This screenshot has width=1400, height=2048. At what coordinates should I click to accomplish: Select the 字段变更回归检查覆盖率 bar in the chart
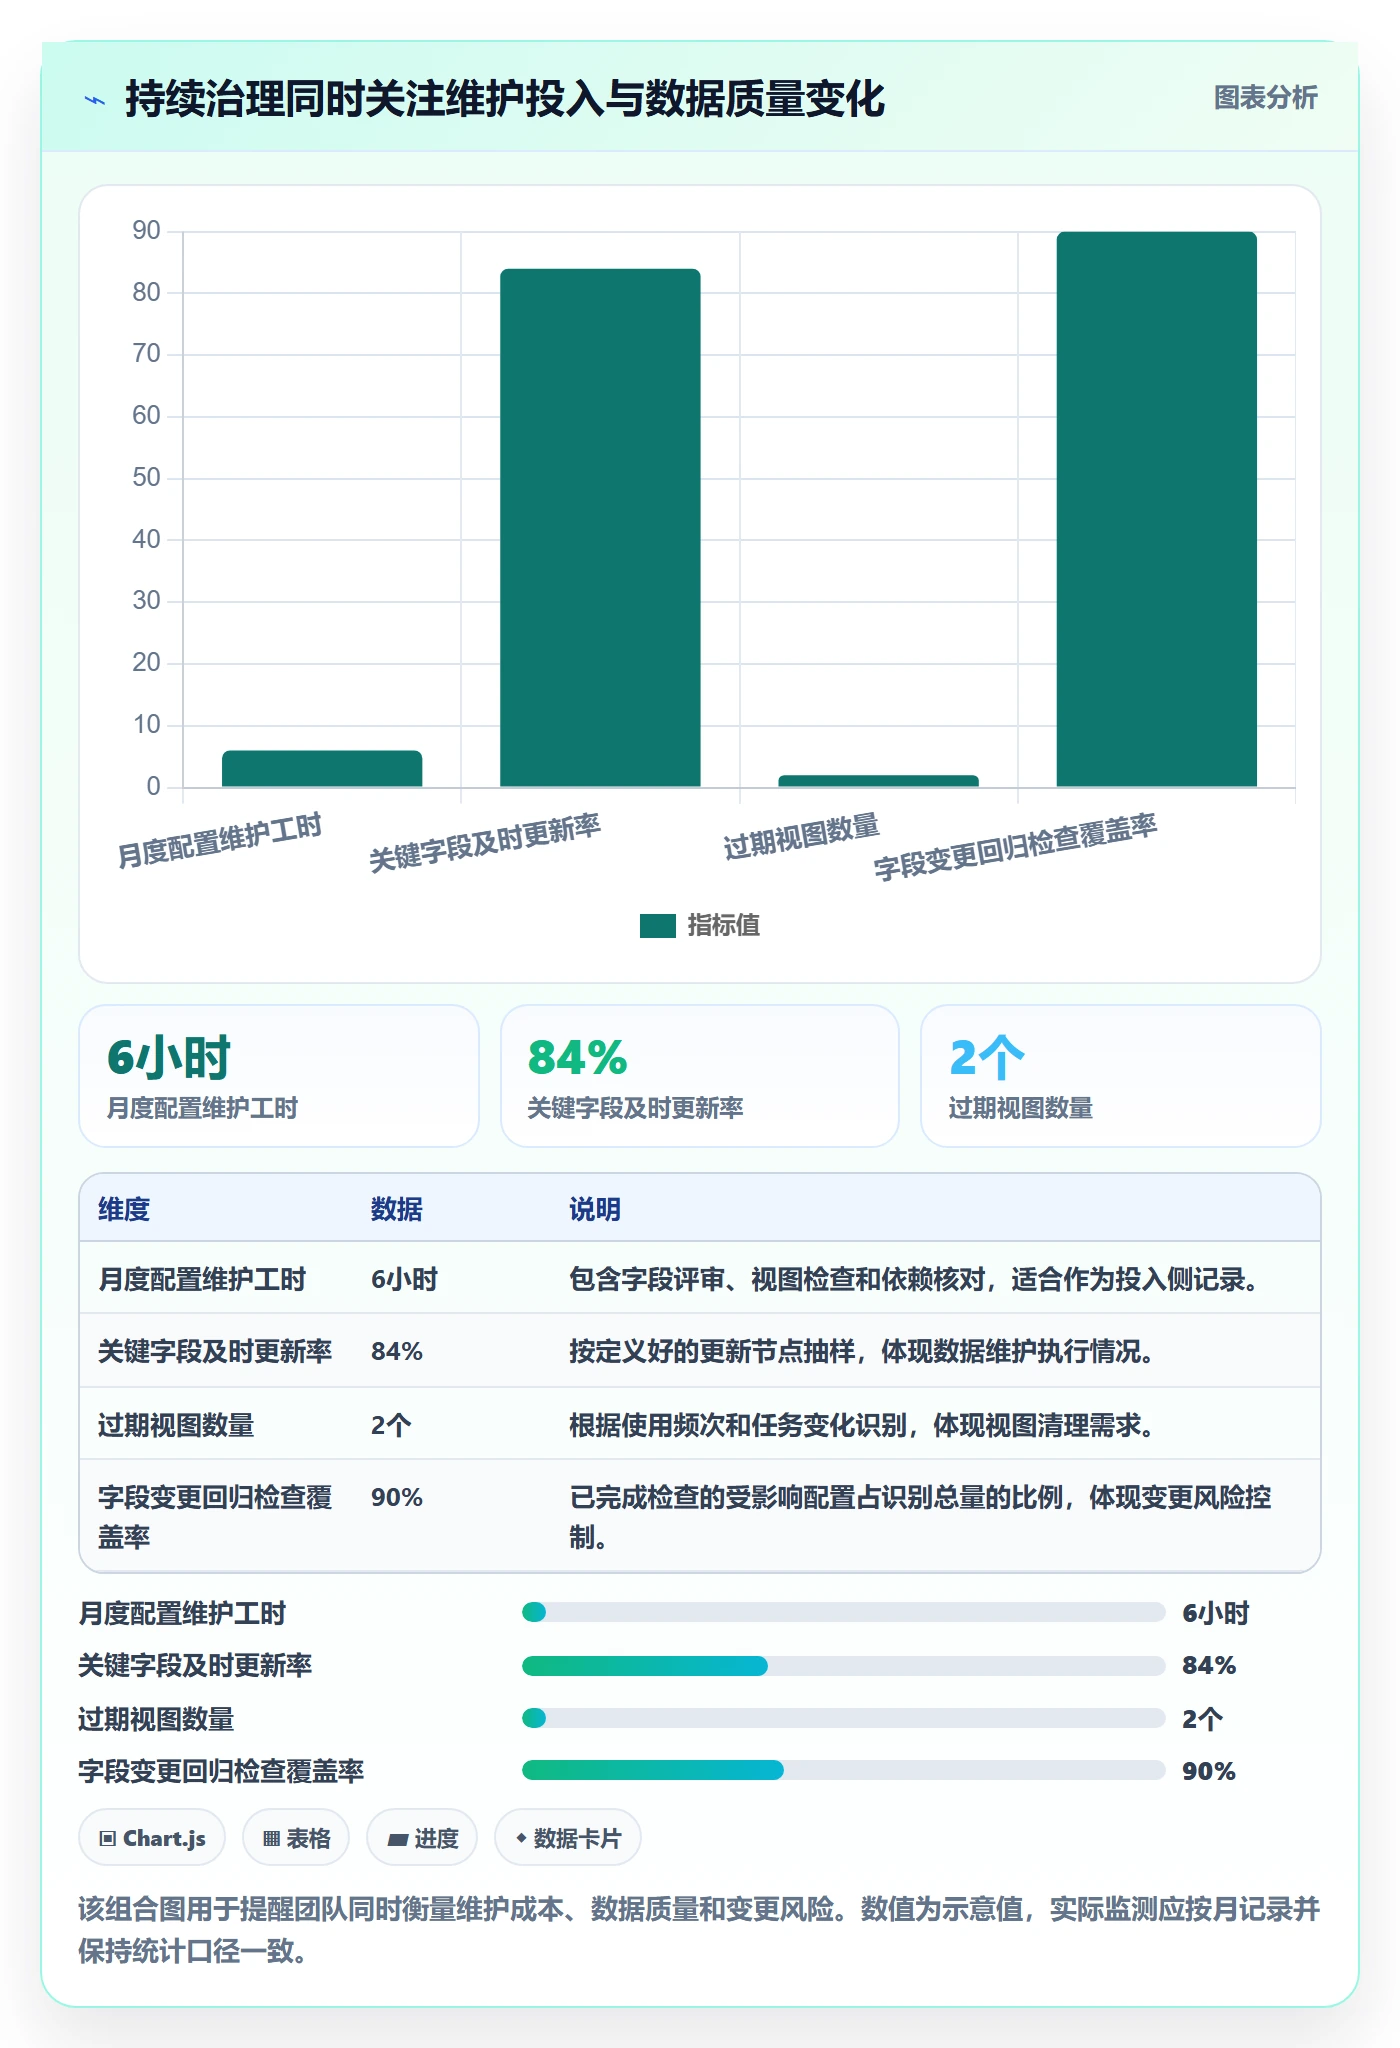[x=1157, y=509]
